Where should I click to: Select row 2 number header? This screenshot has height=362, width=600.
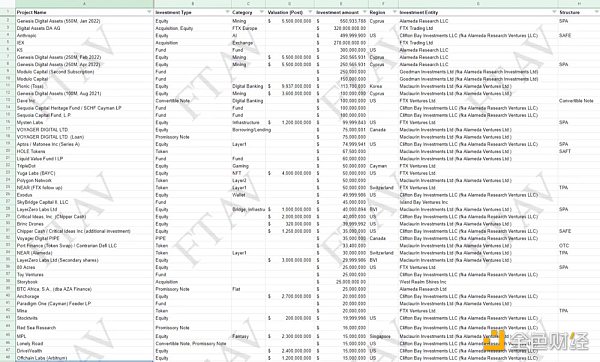point(8,20)
